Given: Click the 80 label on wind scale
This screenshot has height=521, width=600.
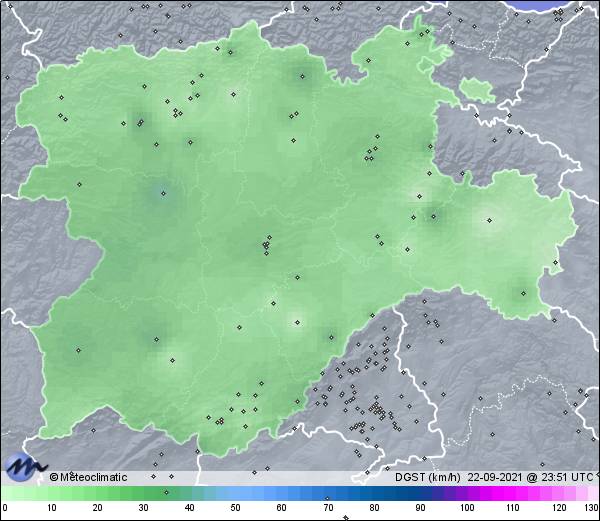Looking at the screenshot, I should pyautogui.click(x=374, y=508).
